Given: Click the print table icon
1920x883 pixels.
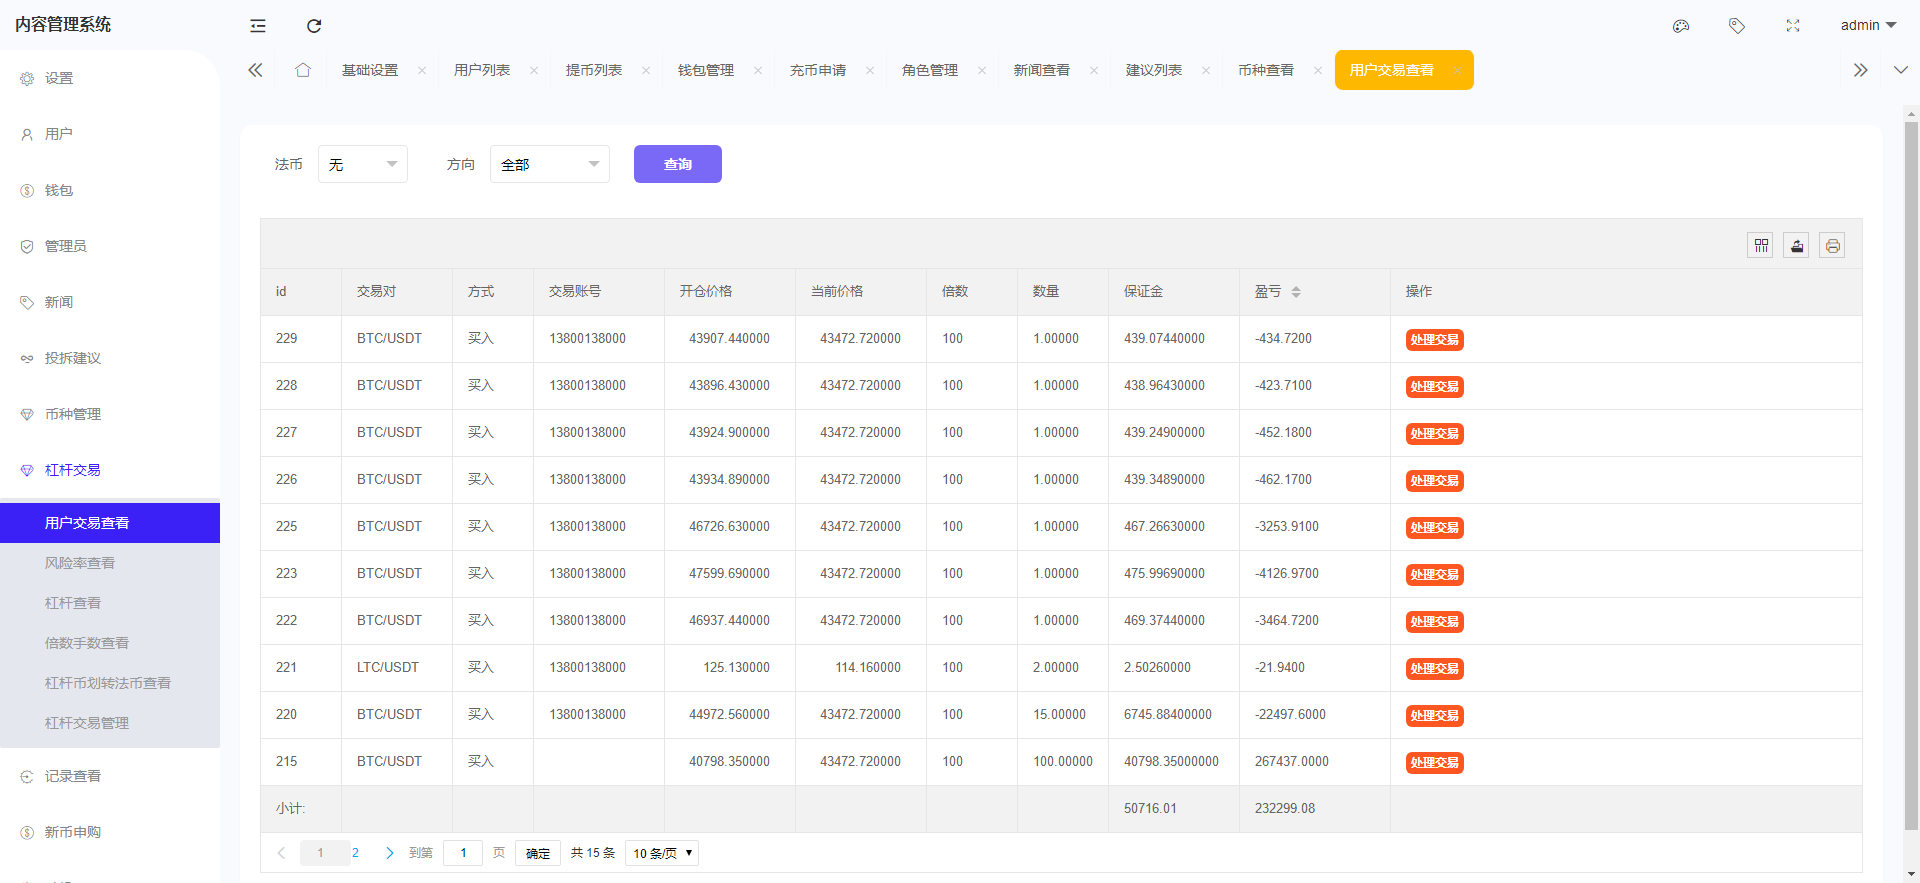Looking at the screenshot, I should [x=1832, y=246].
